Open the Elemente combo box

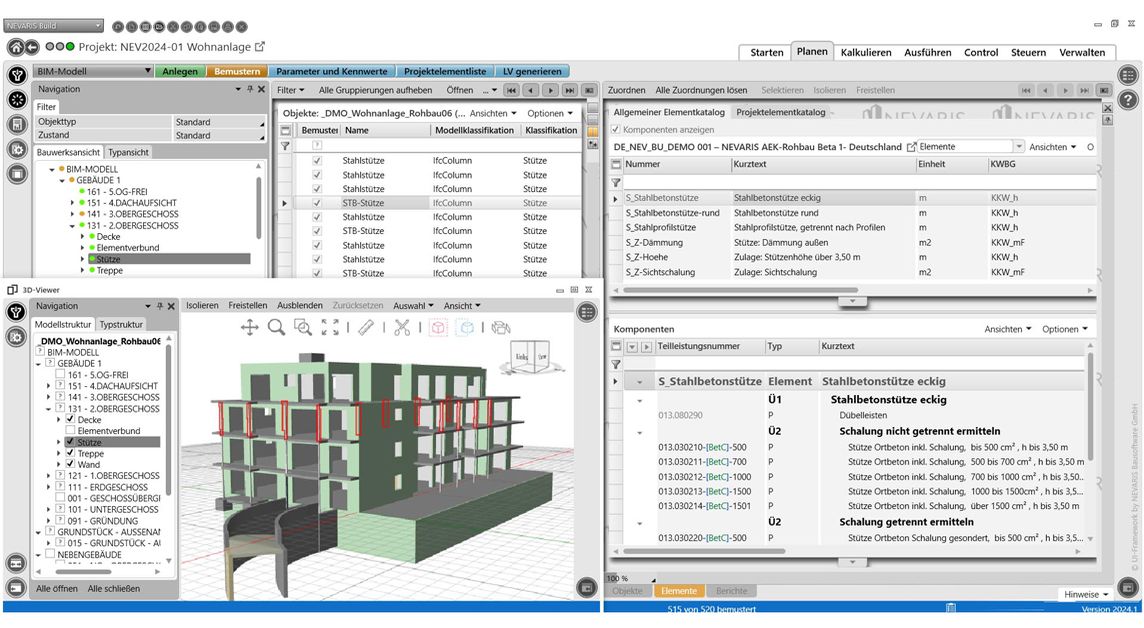[970, 147]
